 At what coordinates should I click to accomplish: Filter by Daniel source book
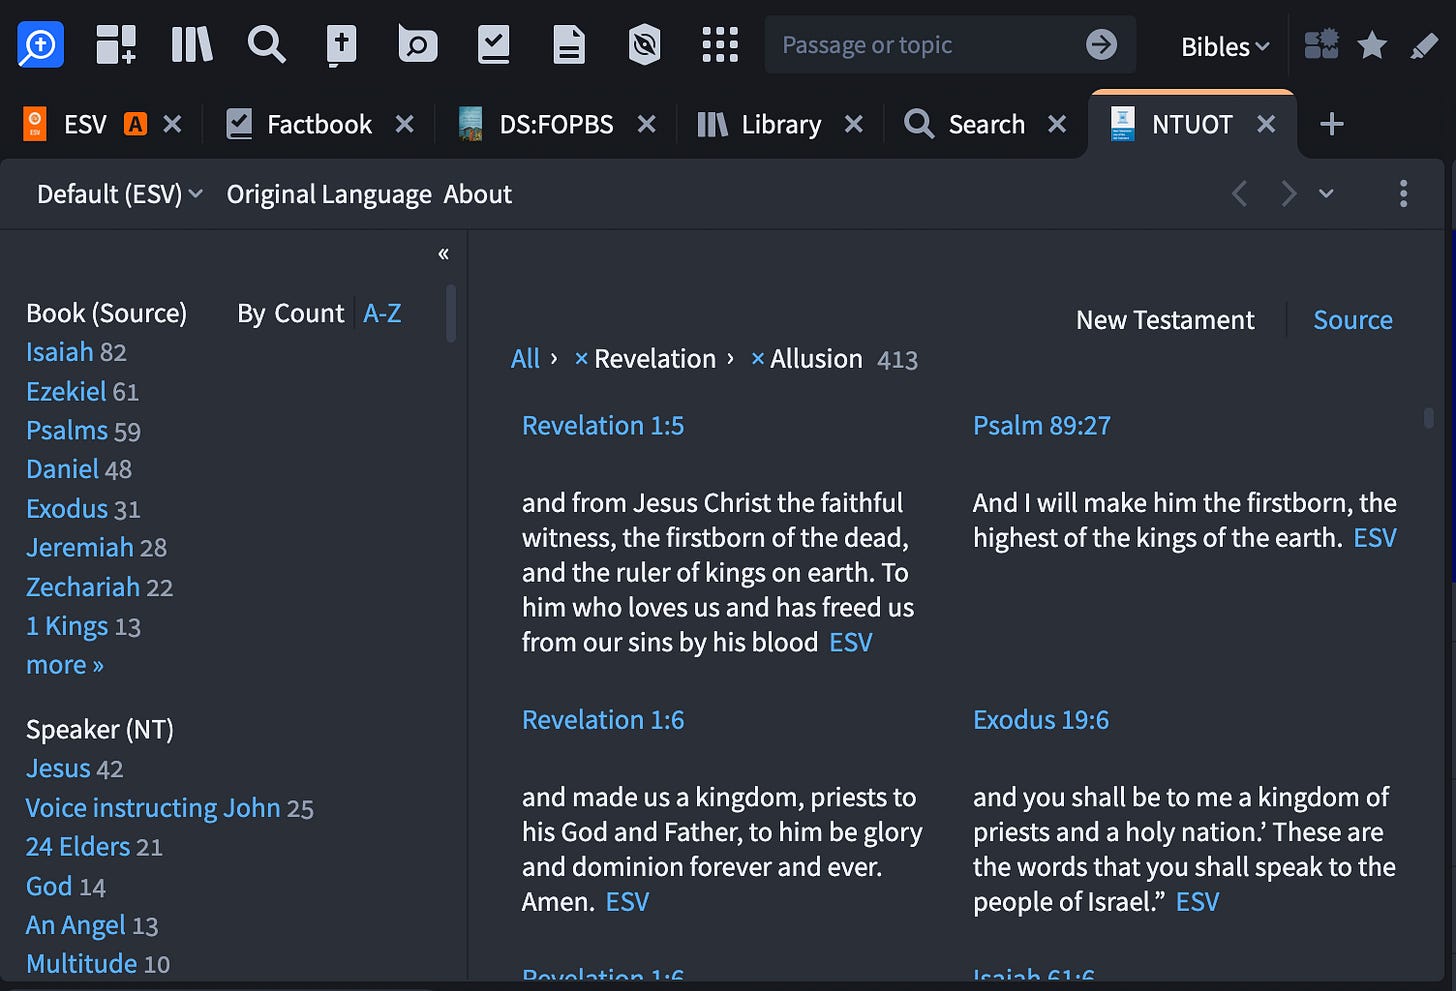point(62,469)
